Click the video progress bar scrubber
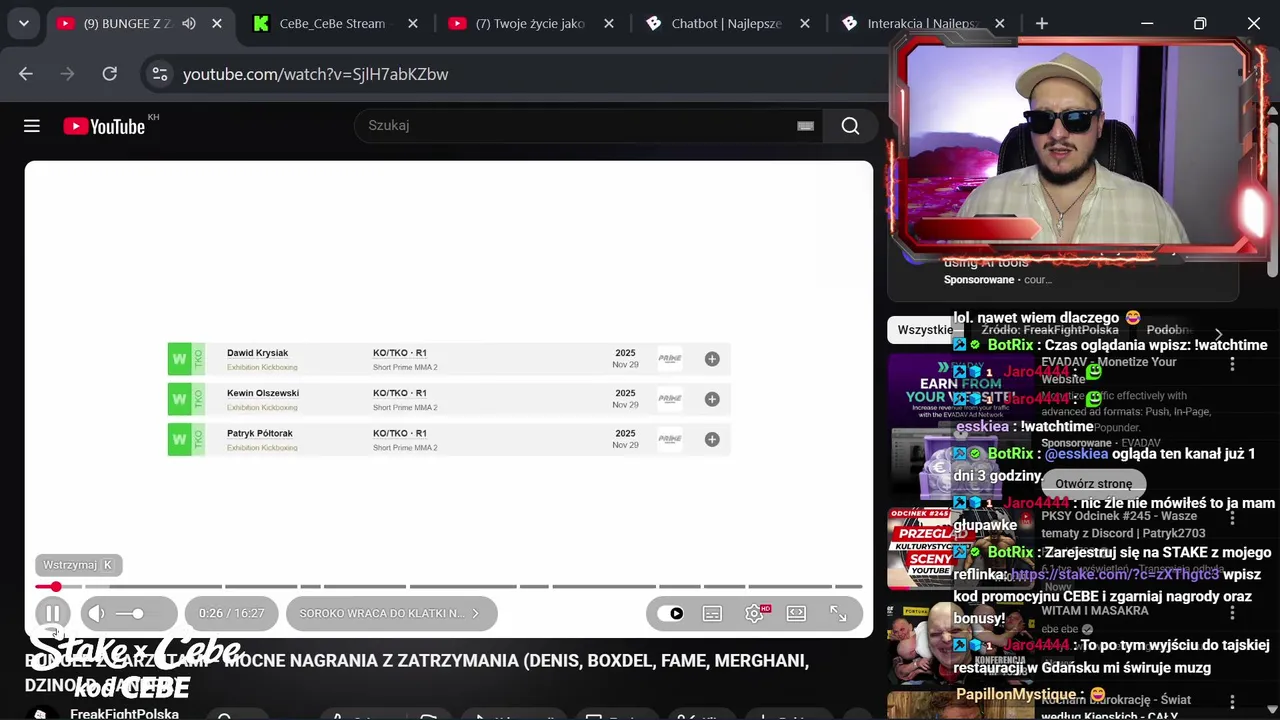 [56, 587]
